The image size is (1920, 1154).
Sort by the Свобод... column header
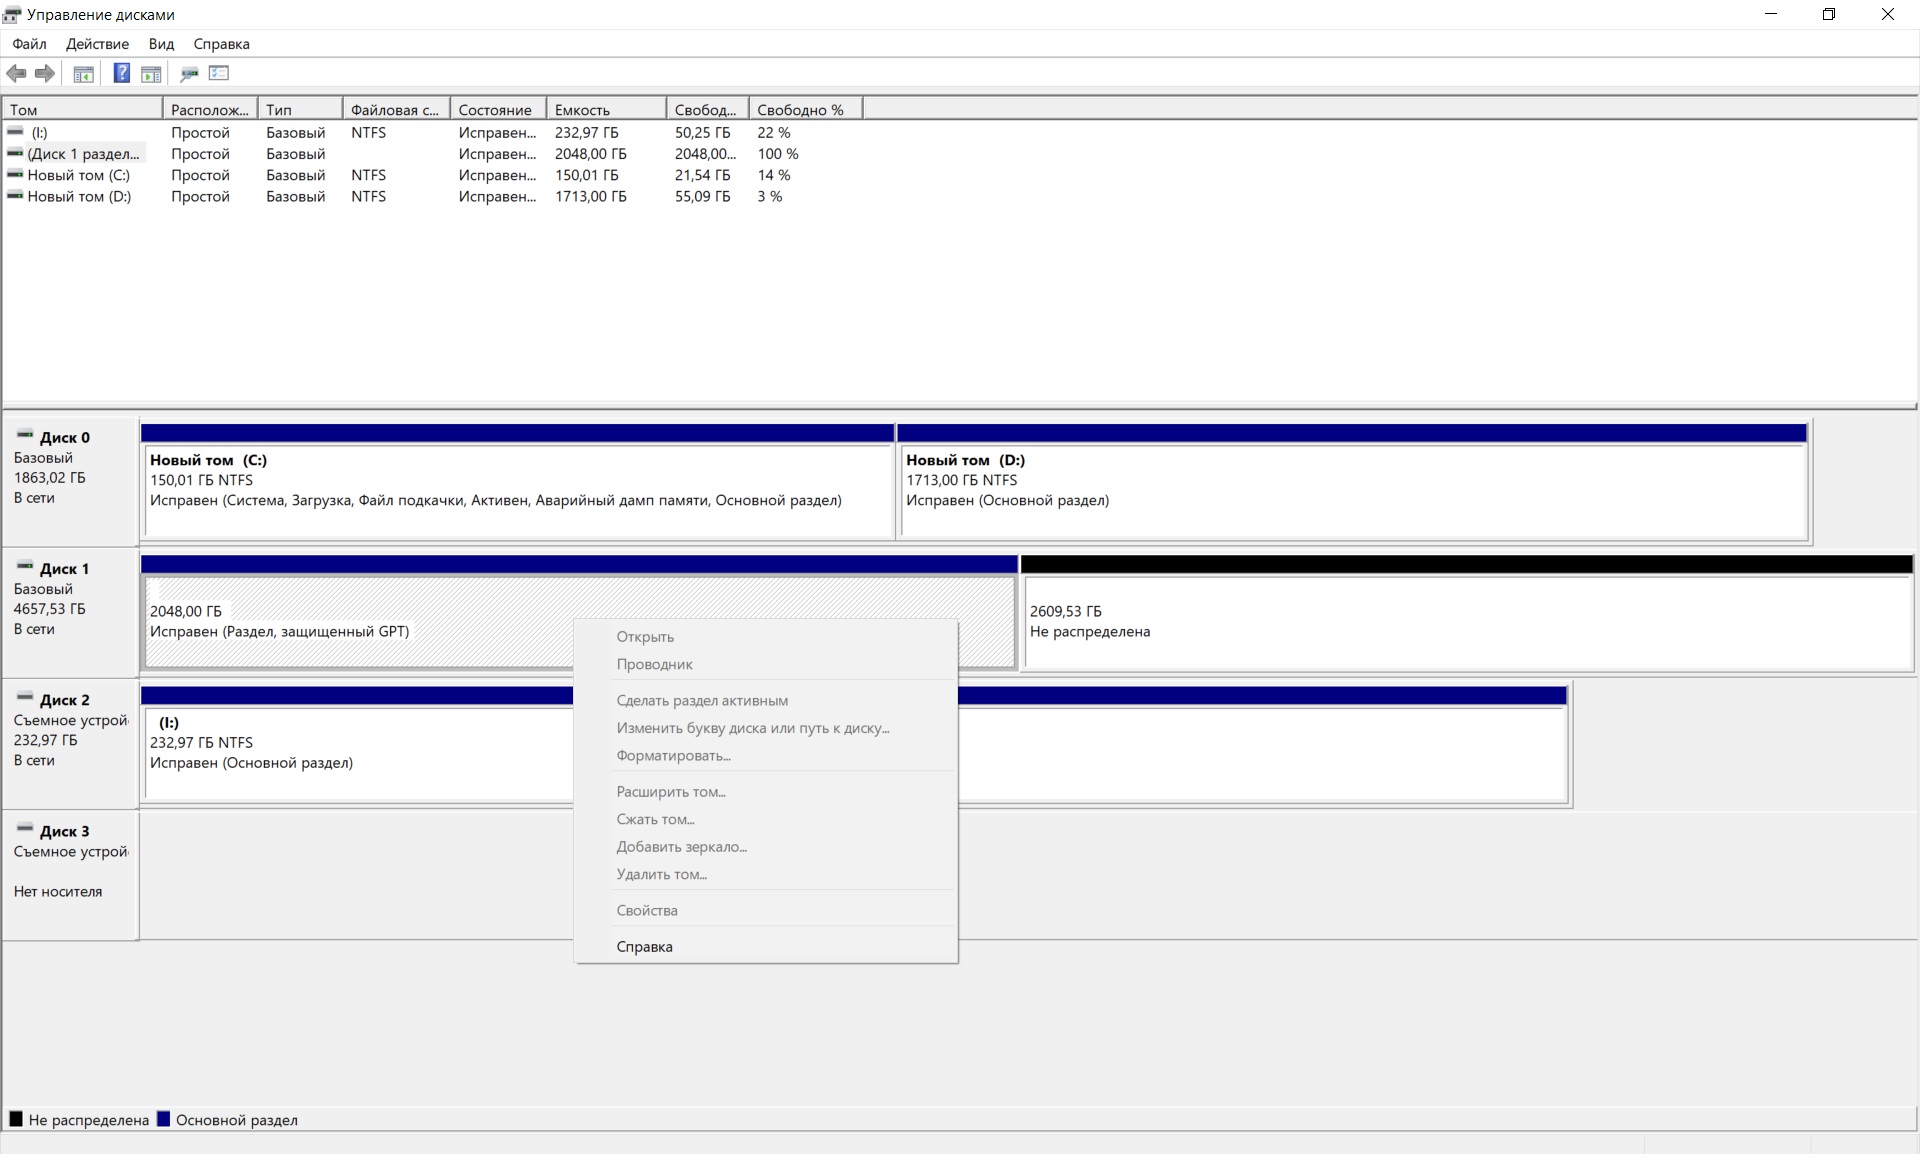pos(707,110)
